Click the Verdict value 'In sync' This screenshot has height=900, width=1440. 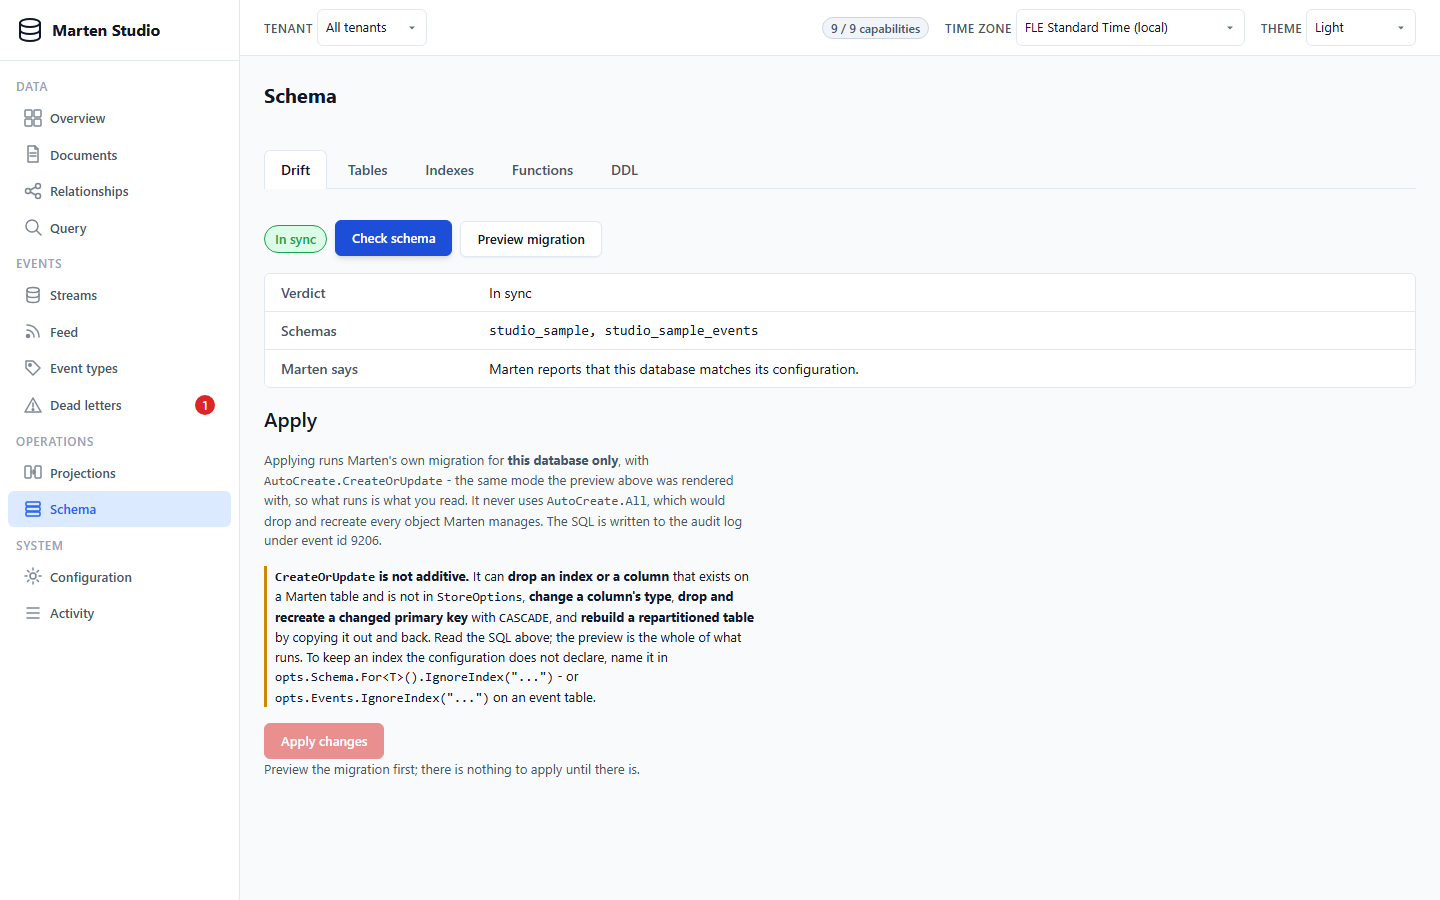510,293
